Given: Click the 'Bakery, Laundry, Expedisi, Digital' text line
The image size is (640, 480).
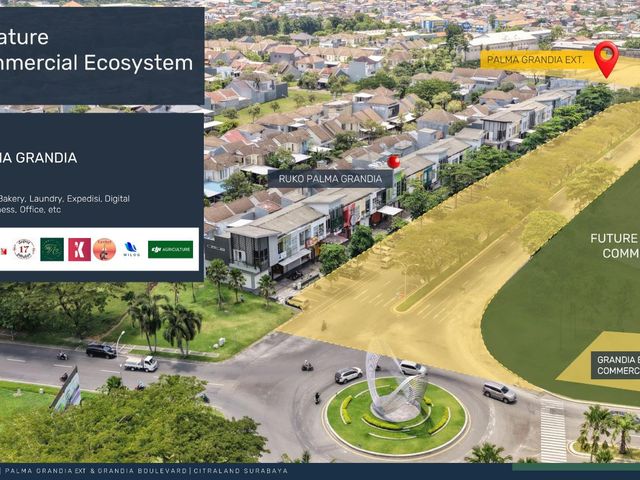Looking at the screenshot, I should click(64, 199).
